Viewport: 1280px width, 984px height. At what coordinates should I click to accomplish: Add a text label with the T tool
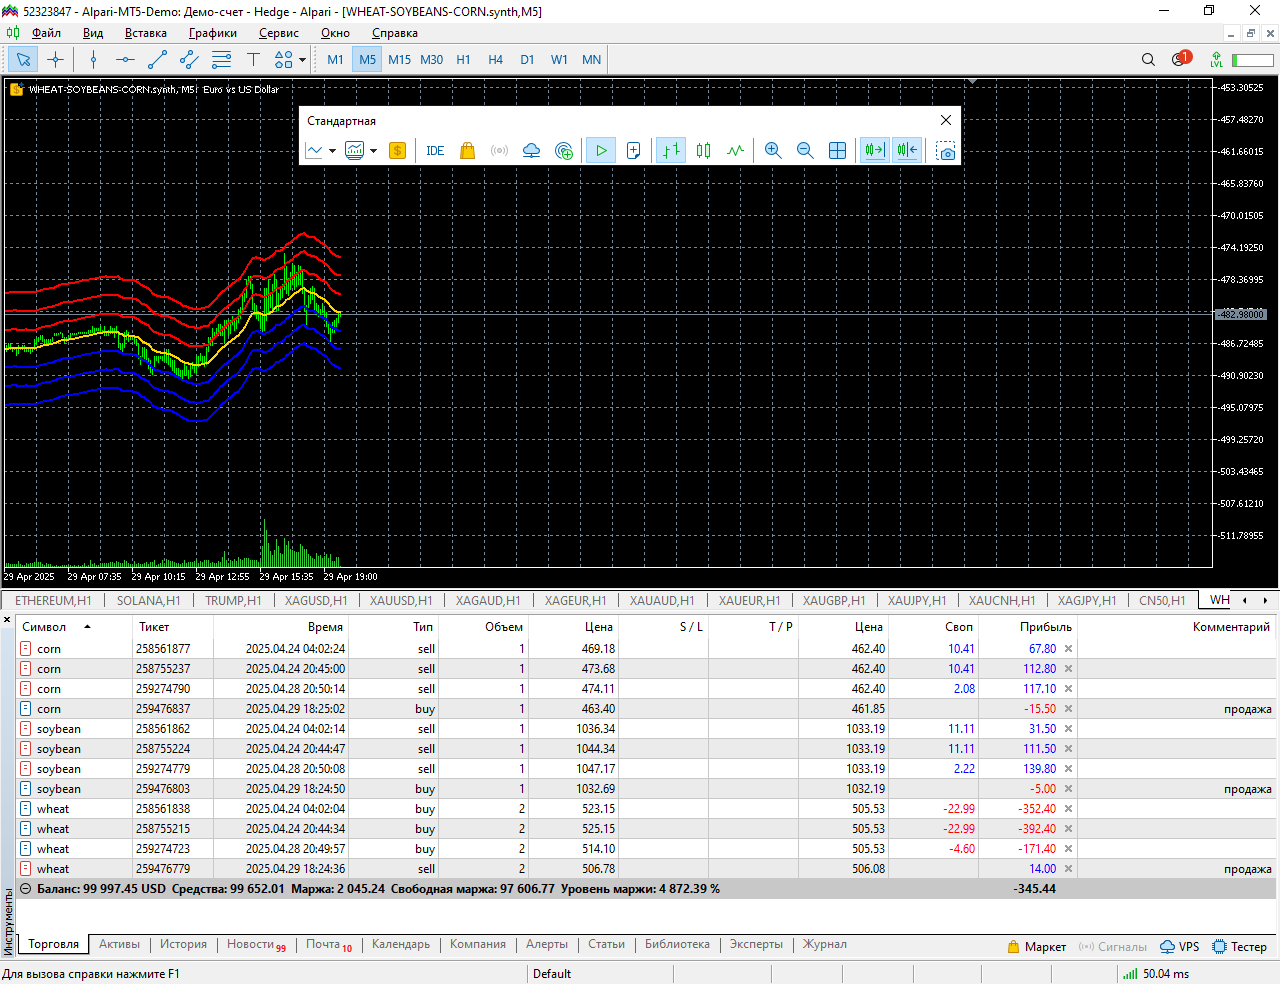click(x=253, y=60)
